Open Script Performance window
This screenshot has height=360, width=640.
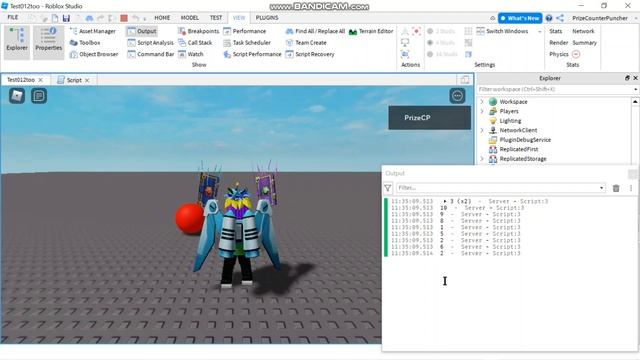coord(252,54)
